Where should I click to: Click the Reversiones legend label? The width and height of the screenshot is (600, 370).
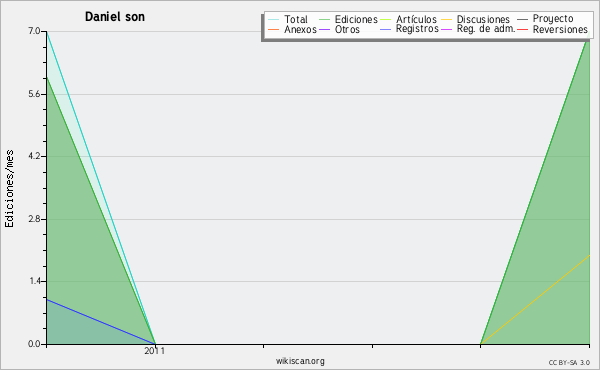pyautogui.click(x=560, y=29)
